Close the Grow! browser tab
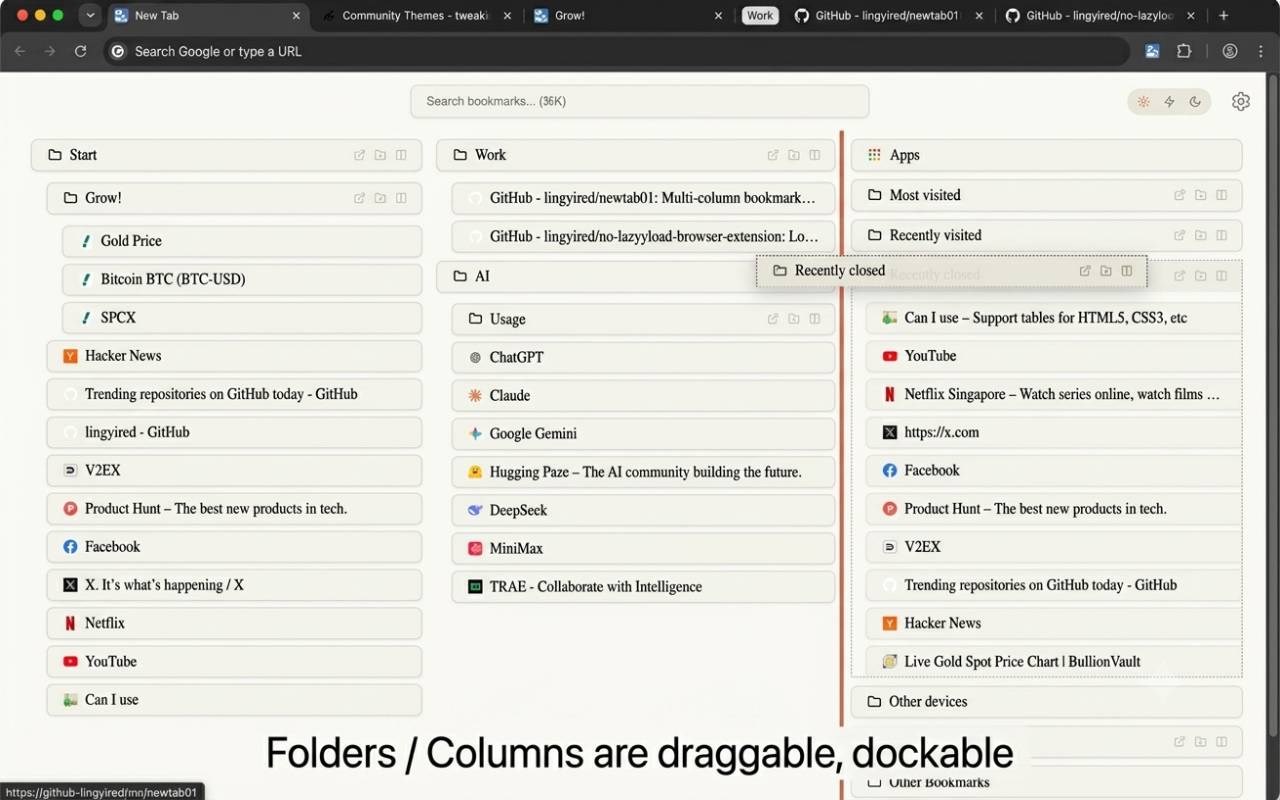This screenshot has height=800, width=1280. pos(719,16)
